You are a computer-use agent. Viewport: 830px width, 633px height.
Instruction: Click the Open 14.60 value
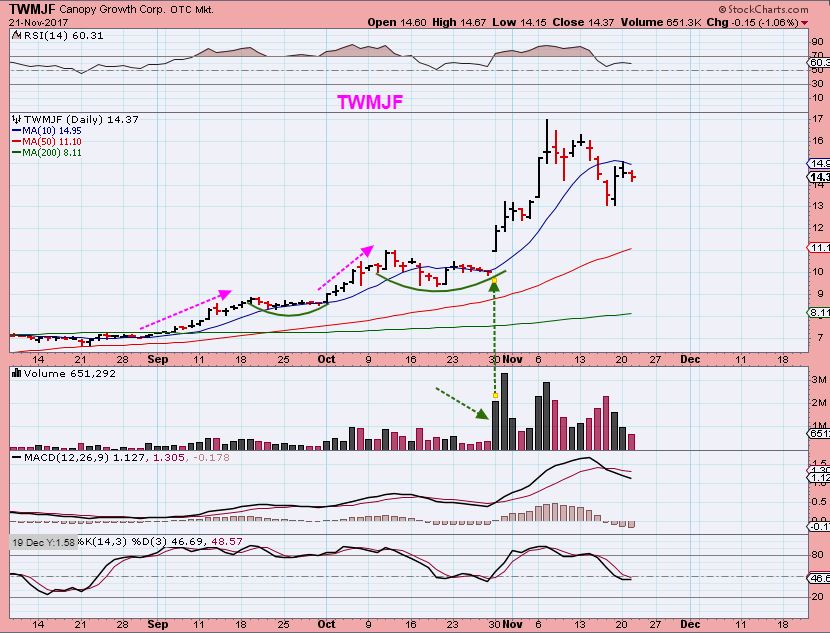point(397,22)
